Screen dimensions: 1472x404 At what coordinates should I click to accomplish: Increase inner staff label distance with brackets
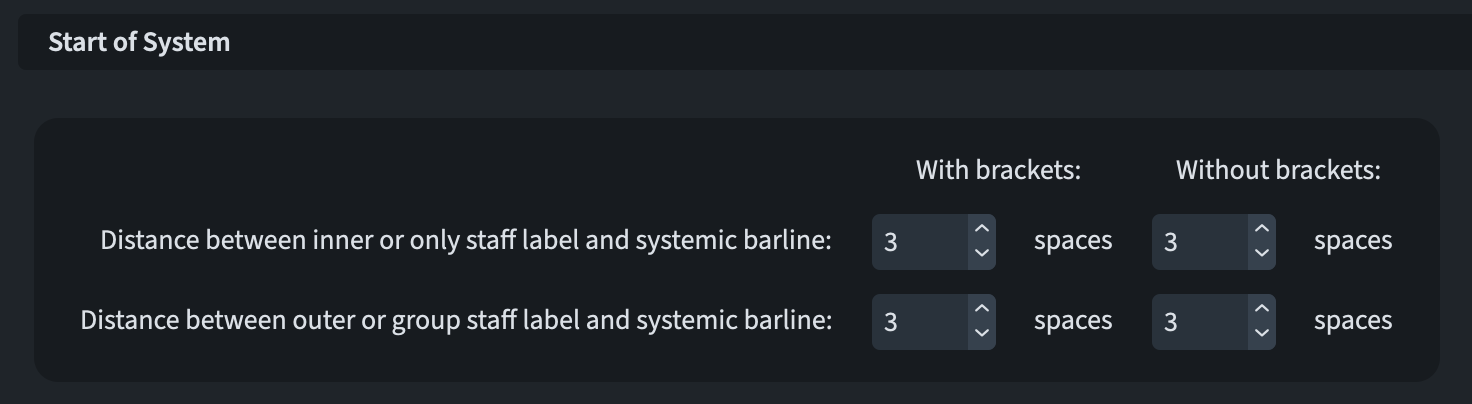[981, 229]
